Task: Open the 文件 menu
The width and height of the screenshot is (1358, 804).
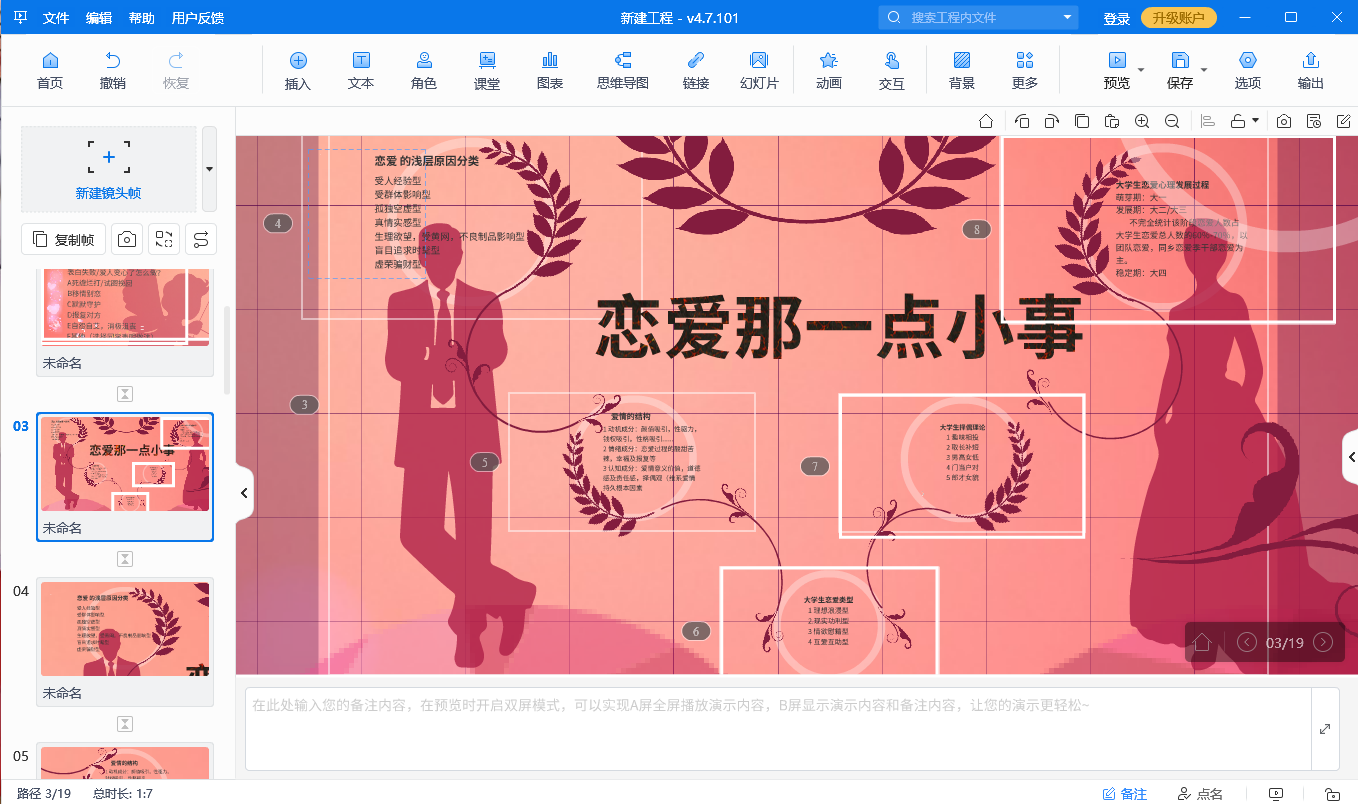Action: tap(57, 18)
